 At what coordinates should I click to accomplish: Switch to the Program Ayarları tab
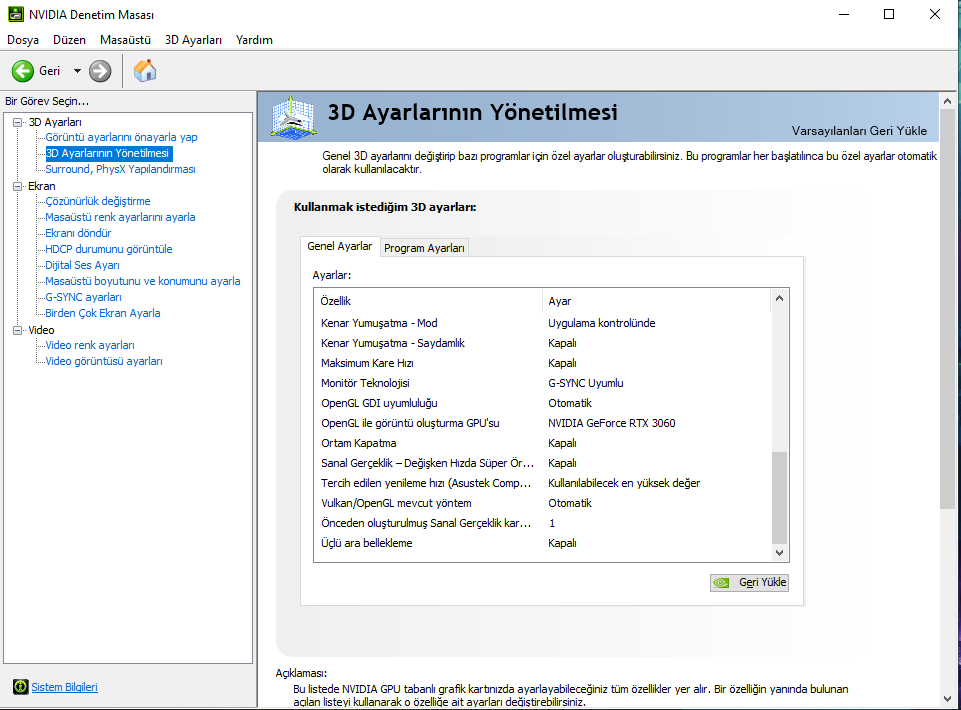(x=424, y=248)
